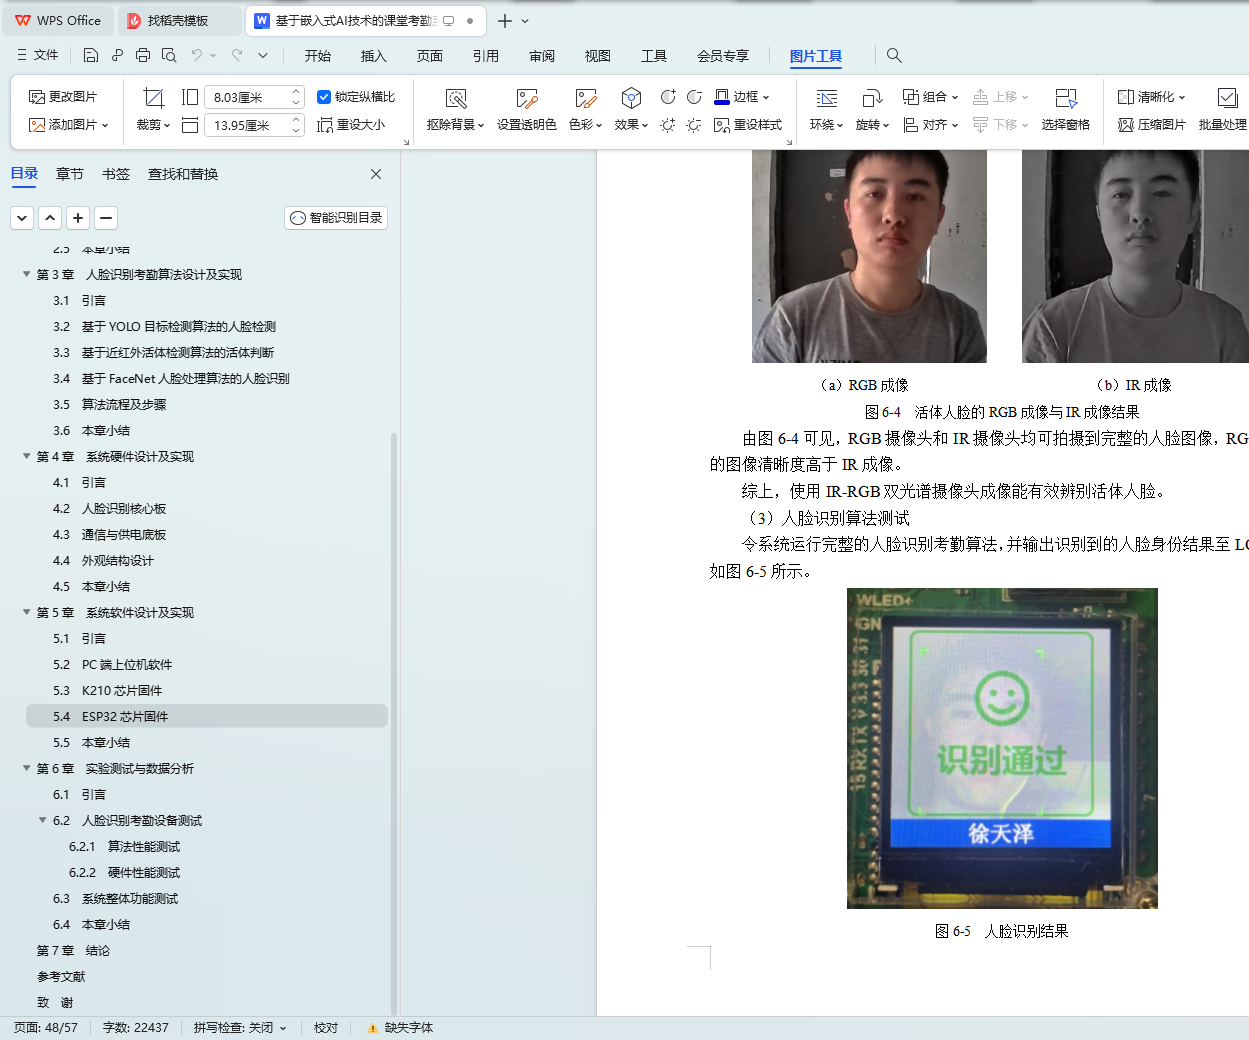This screenshot has height=1040, width=1249.
Task: Click the Redo arrow icon
Action: (237, 55)
